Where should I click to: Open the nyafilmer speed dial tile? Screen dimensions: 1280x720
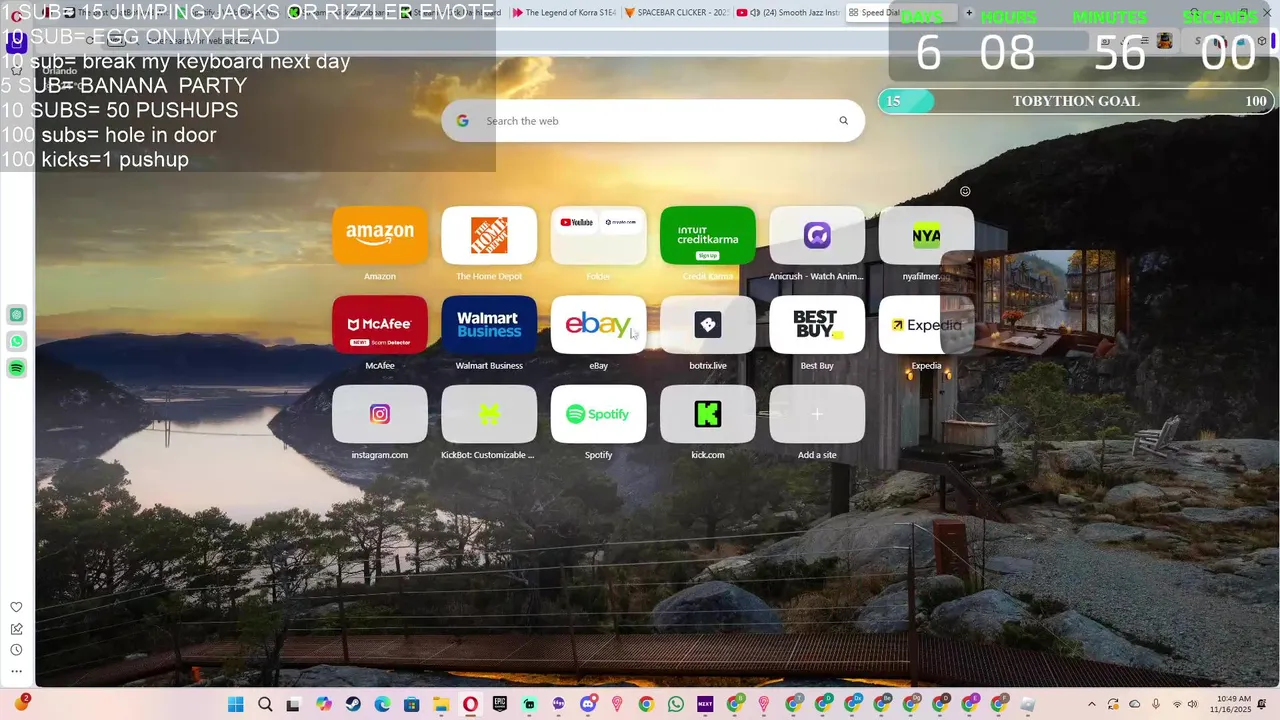[x=926, y=235]
